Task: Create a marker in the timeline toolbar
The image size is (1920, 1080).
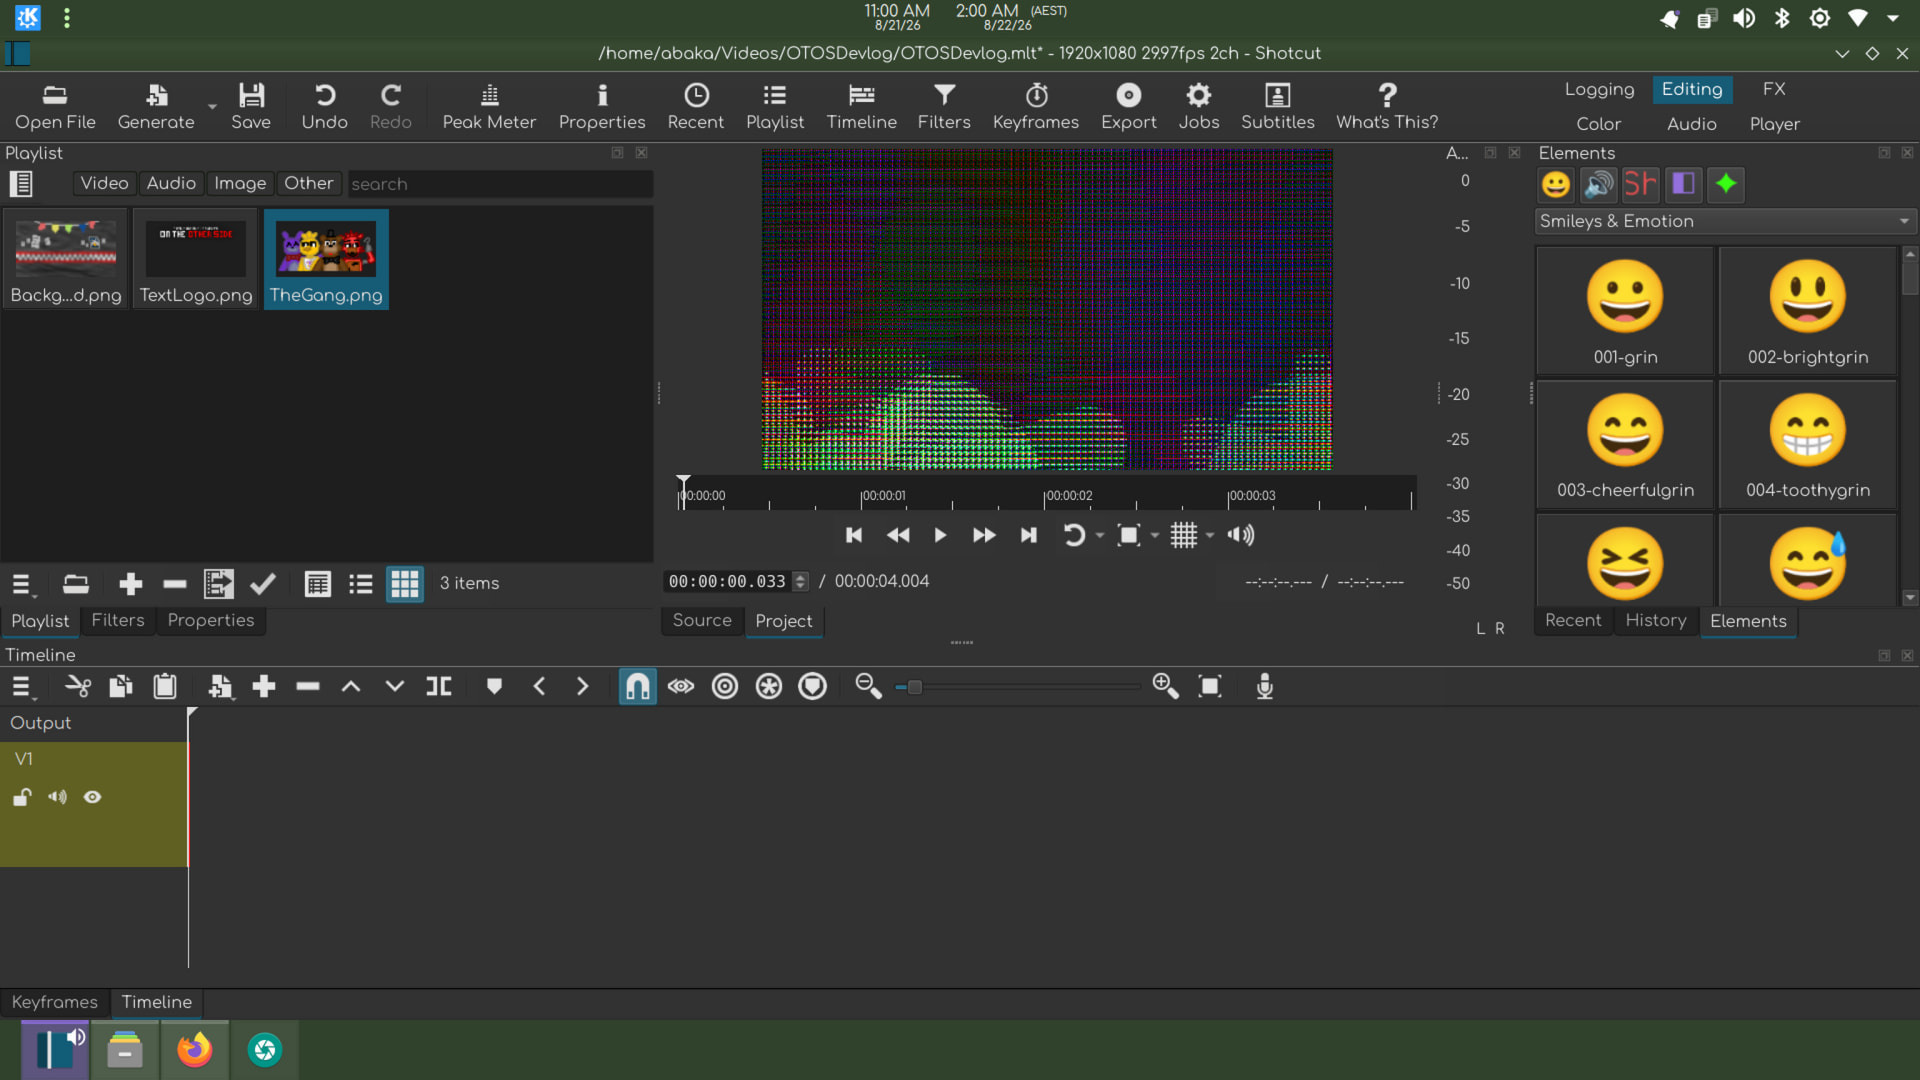Action: [494, 686]
